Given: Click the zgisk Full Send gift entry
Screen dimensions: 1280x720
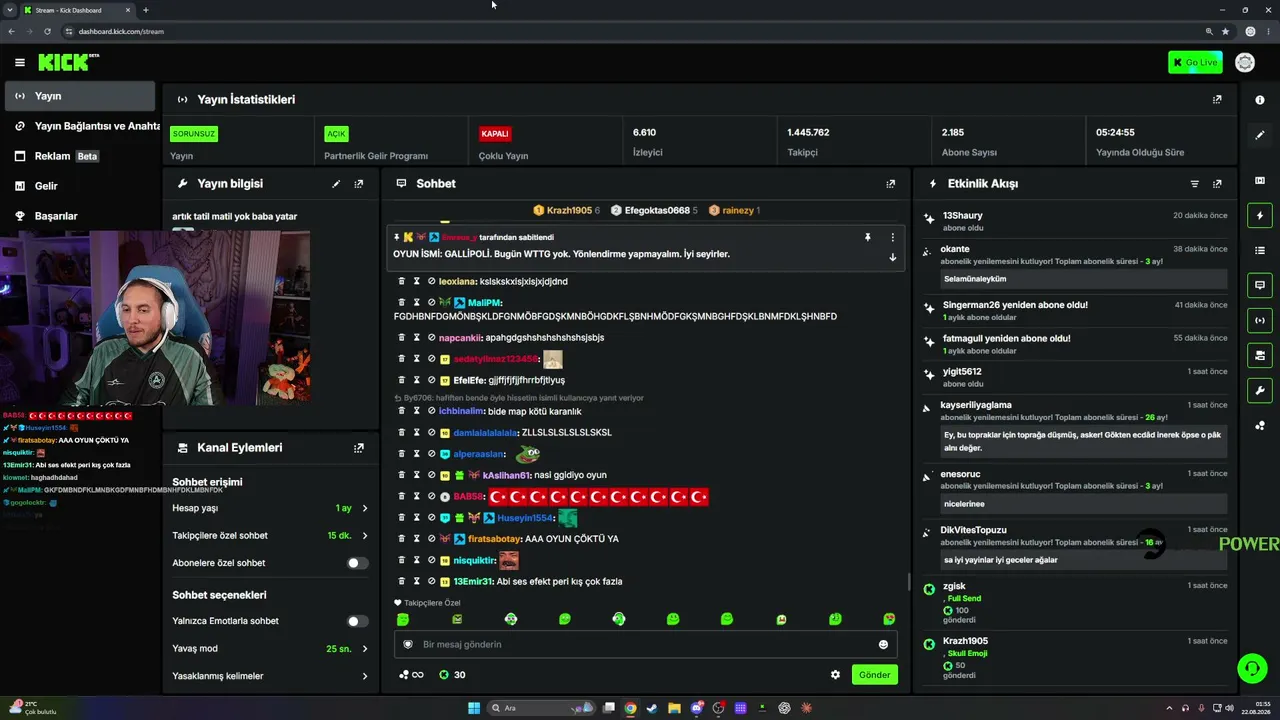Looking at the screenshot, I should click(1075, 603).
